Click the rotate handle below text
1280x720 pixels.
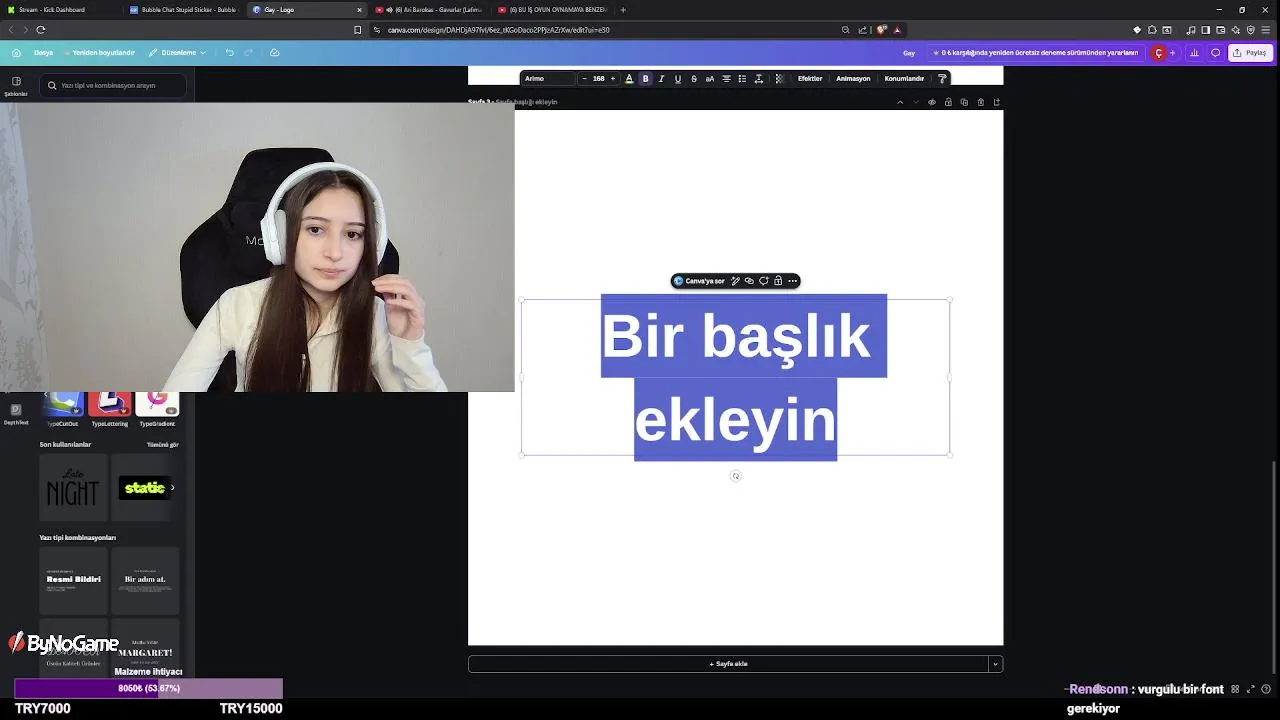click(x=736, y=476)
